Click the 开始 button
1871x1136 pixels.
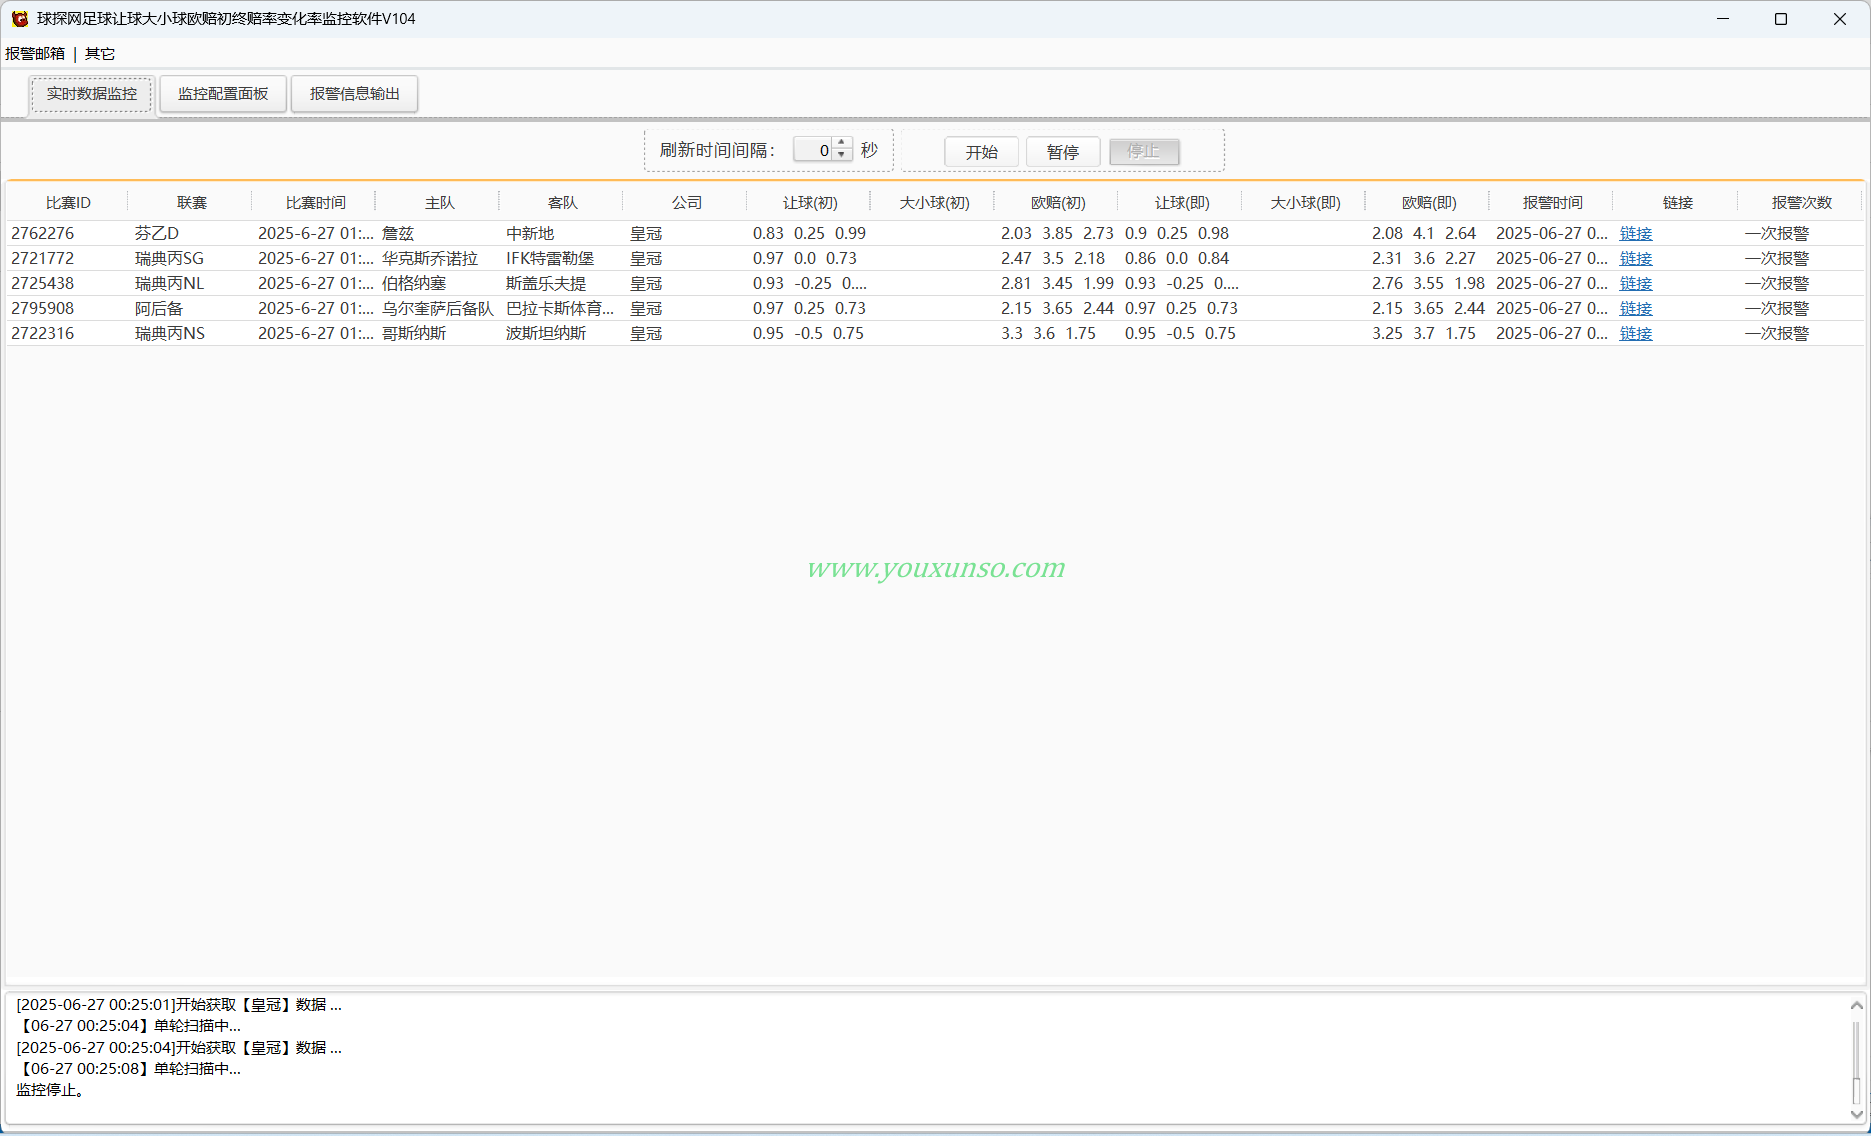tap(982, 152)
